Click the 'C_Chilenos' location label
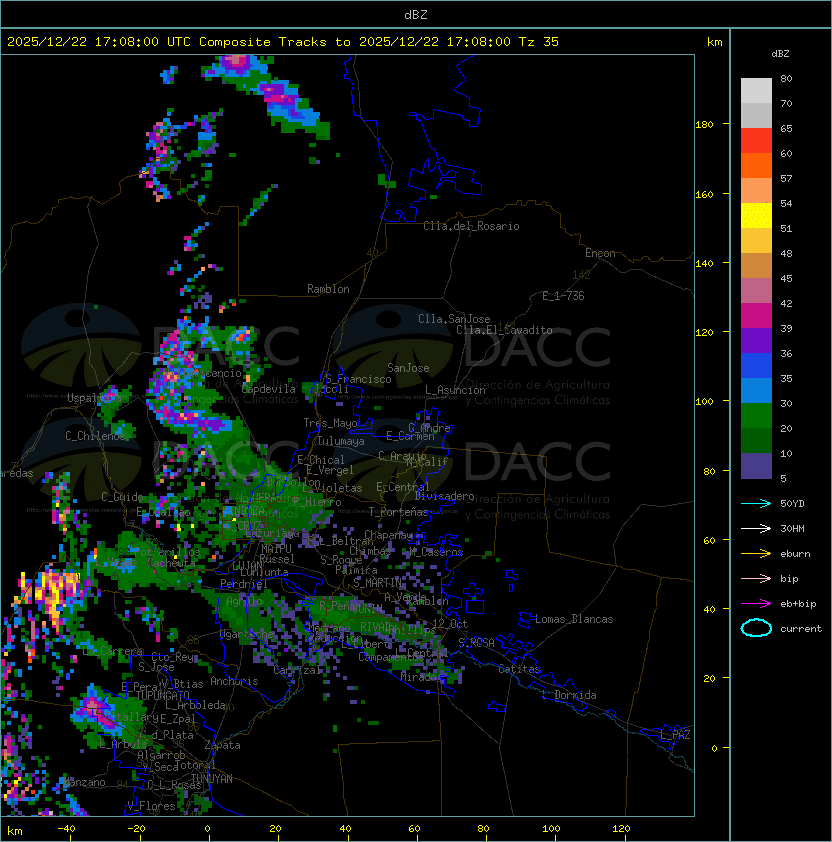This screenshot has height=842, width=832. [x=95, y=435]
